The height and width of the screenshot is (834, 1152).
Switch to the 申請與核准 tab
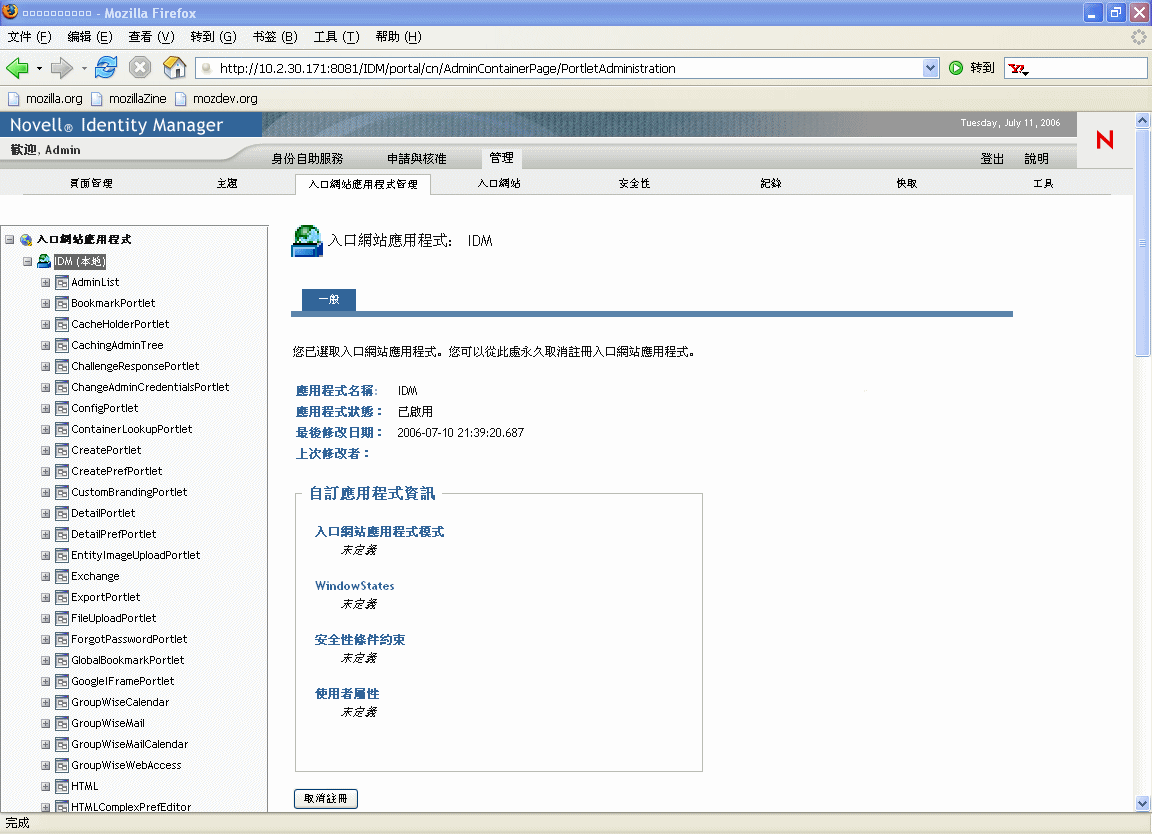click(x=417, y=159)
